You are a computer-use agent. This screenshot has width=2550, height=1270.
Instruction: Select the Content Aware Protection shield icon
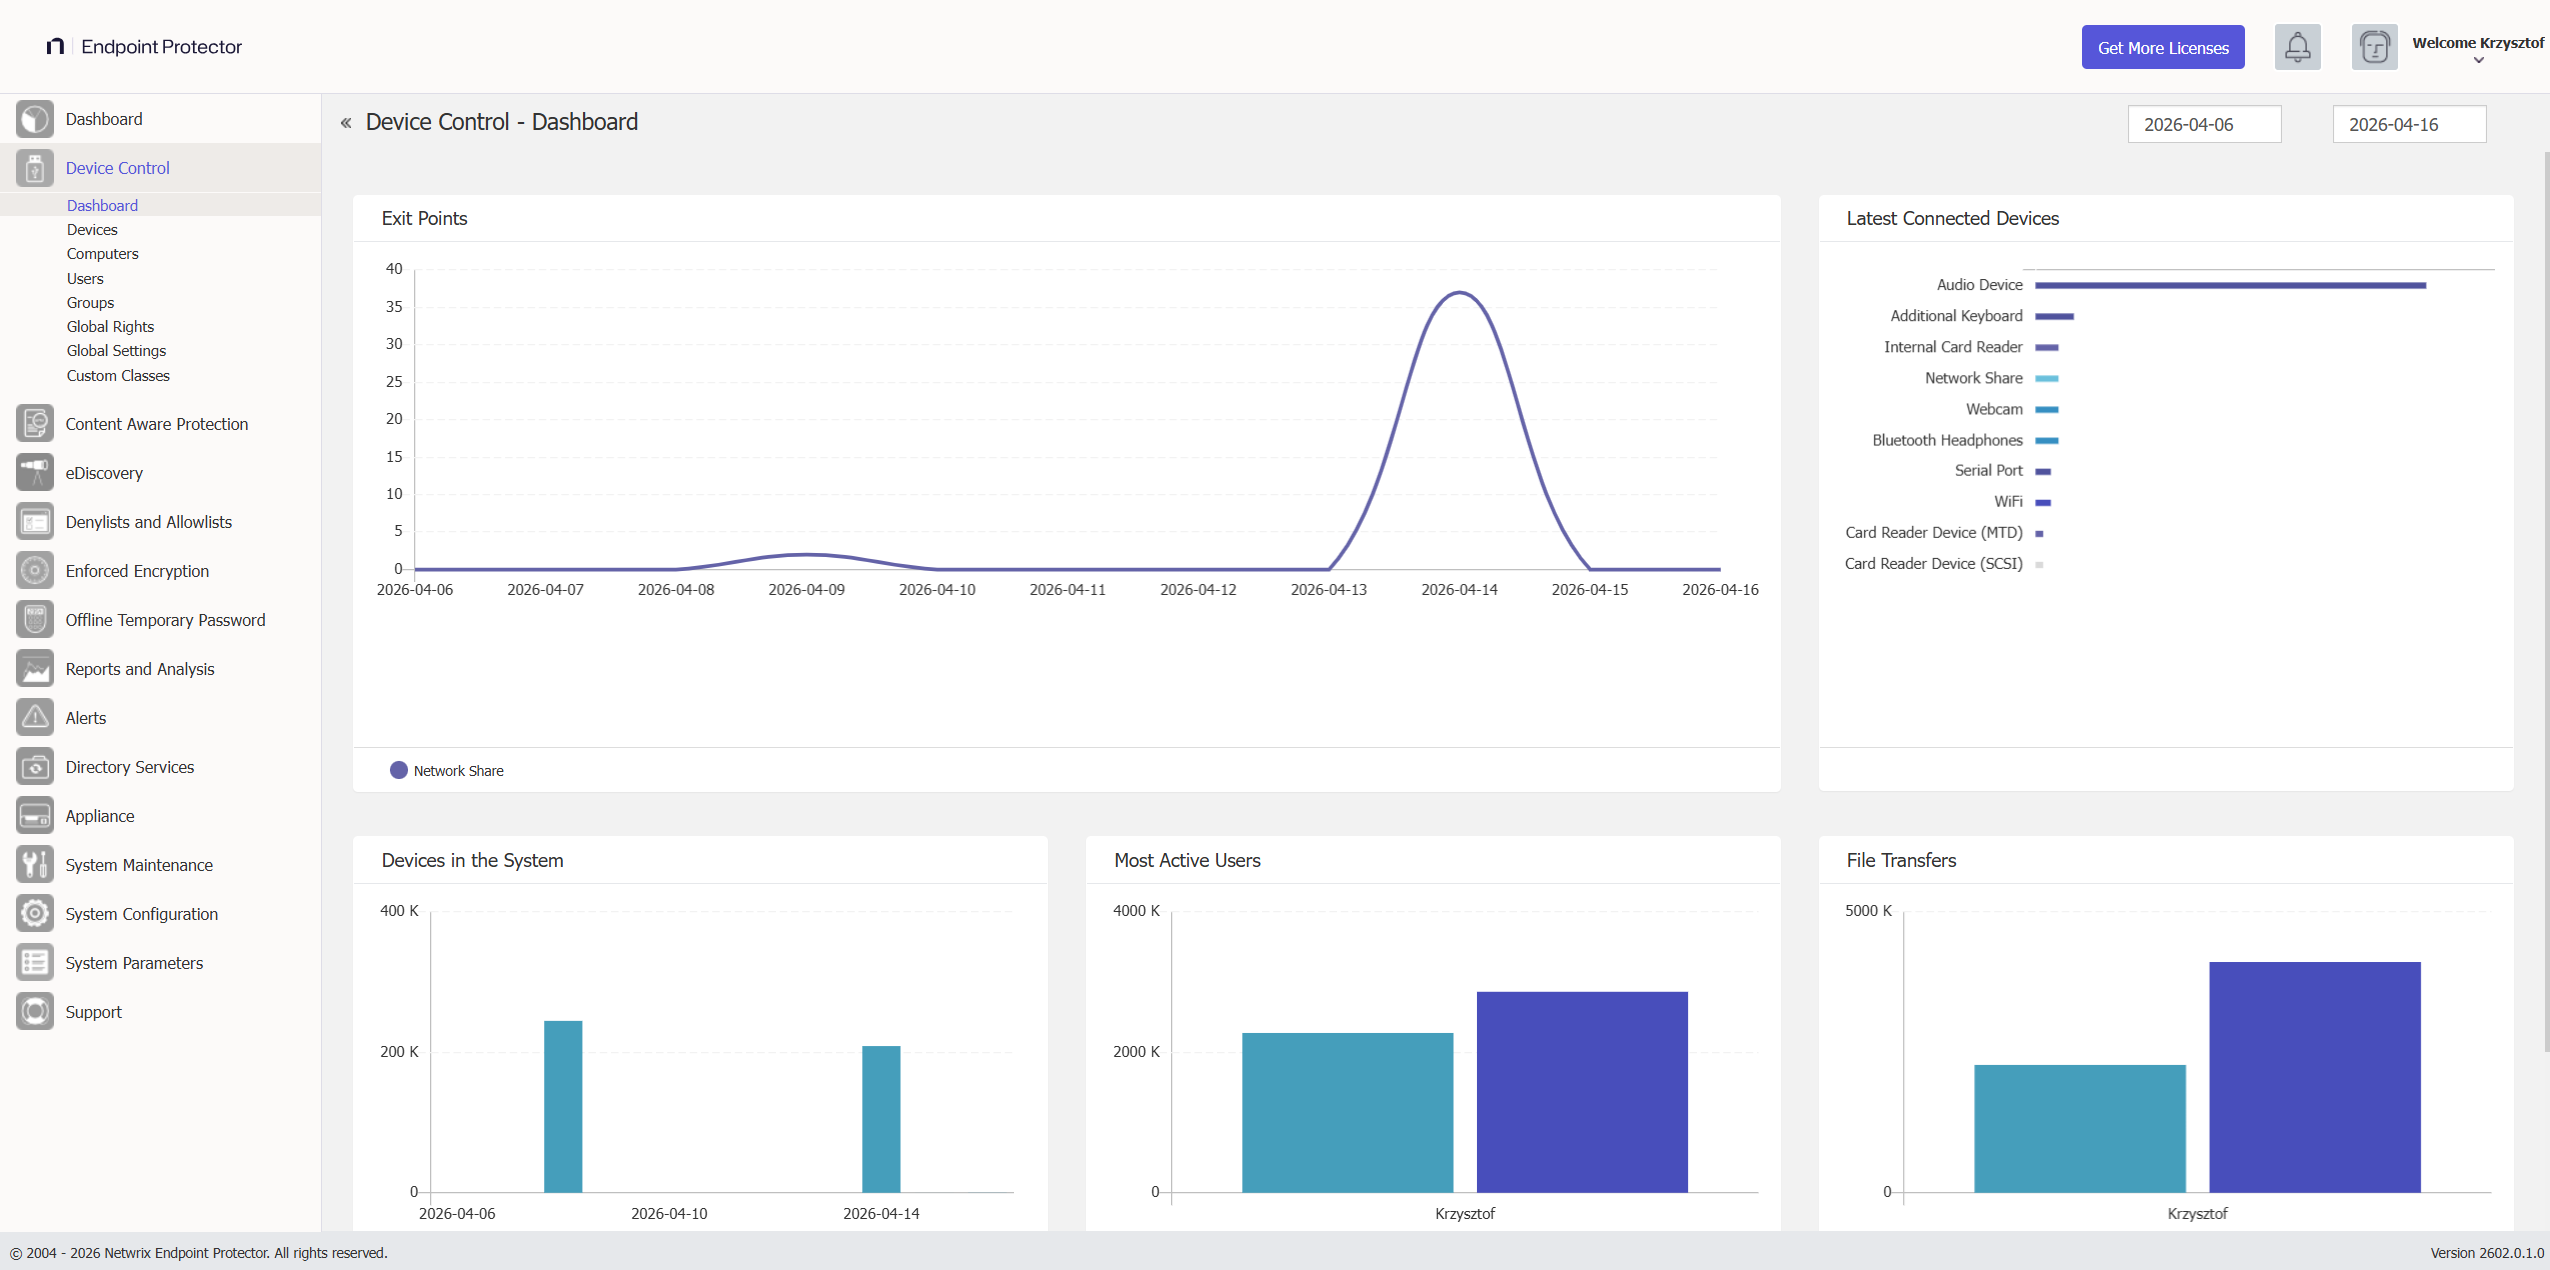coord(34,423)
